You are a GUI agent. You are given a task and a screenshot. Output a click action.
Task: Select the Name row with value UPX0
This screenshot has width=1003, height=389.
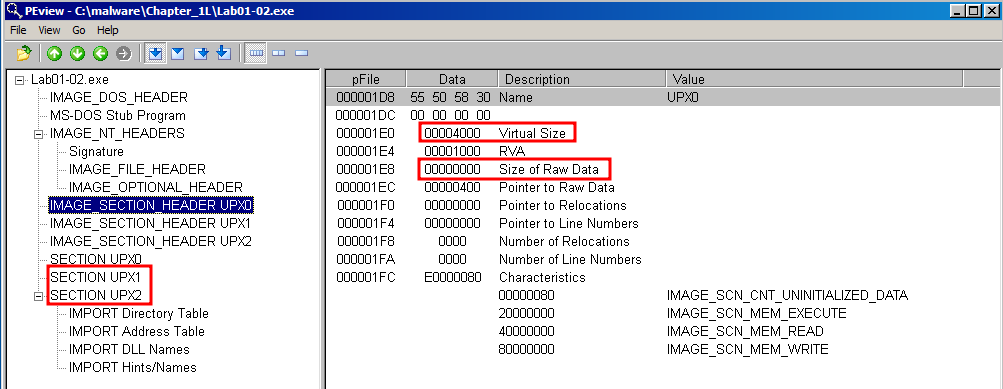pos(664,97)
